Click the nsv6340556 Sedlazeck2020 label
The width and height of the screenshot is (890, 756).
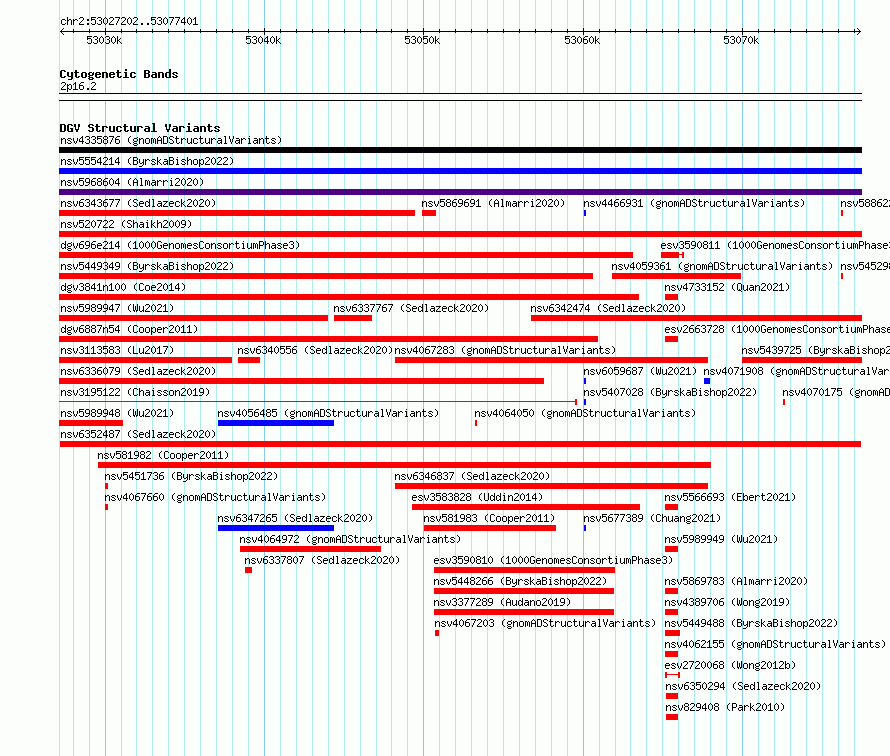pyautogui.click(x=315, y=350)
